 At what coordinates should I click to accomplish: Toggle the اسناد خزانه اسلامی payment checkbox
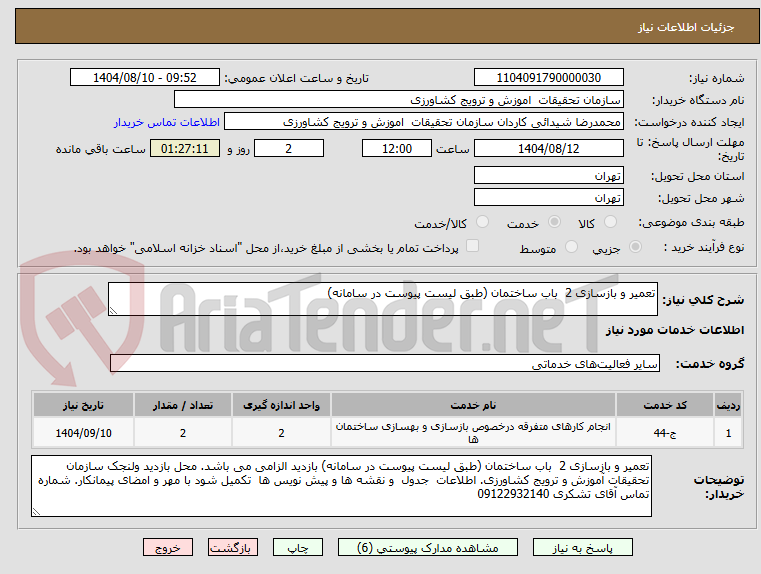pyautogui.click(x=472, y=246)
